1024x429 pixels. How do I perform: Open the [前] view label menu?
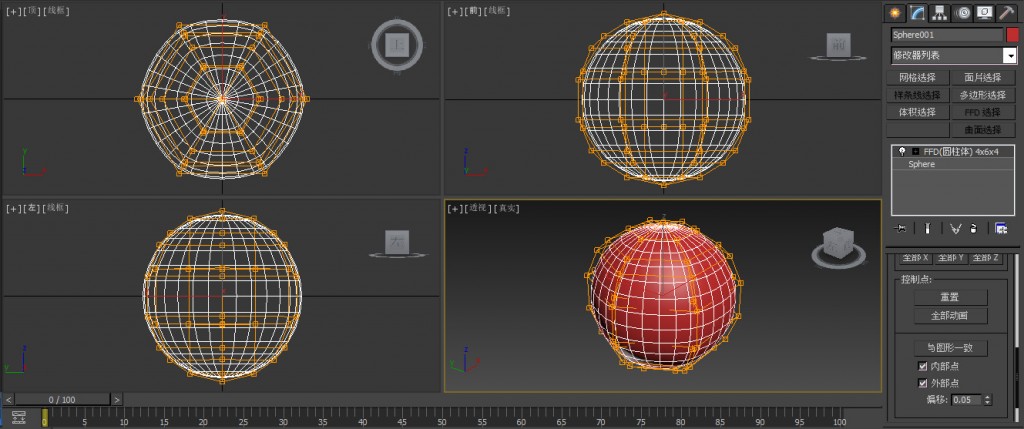474,10
